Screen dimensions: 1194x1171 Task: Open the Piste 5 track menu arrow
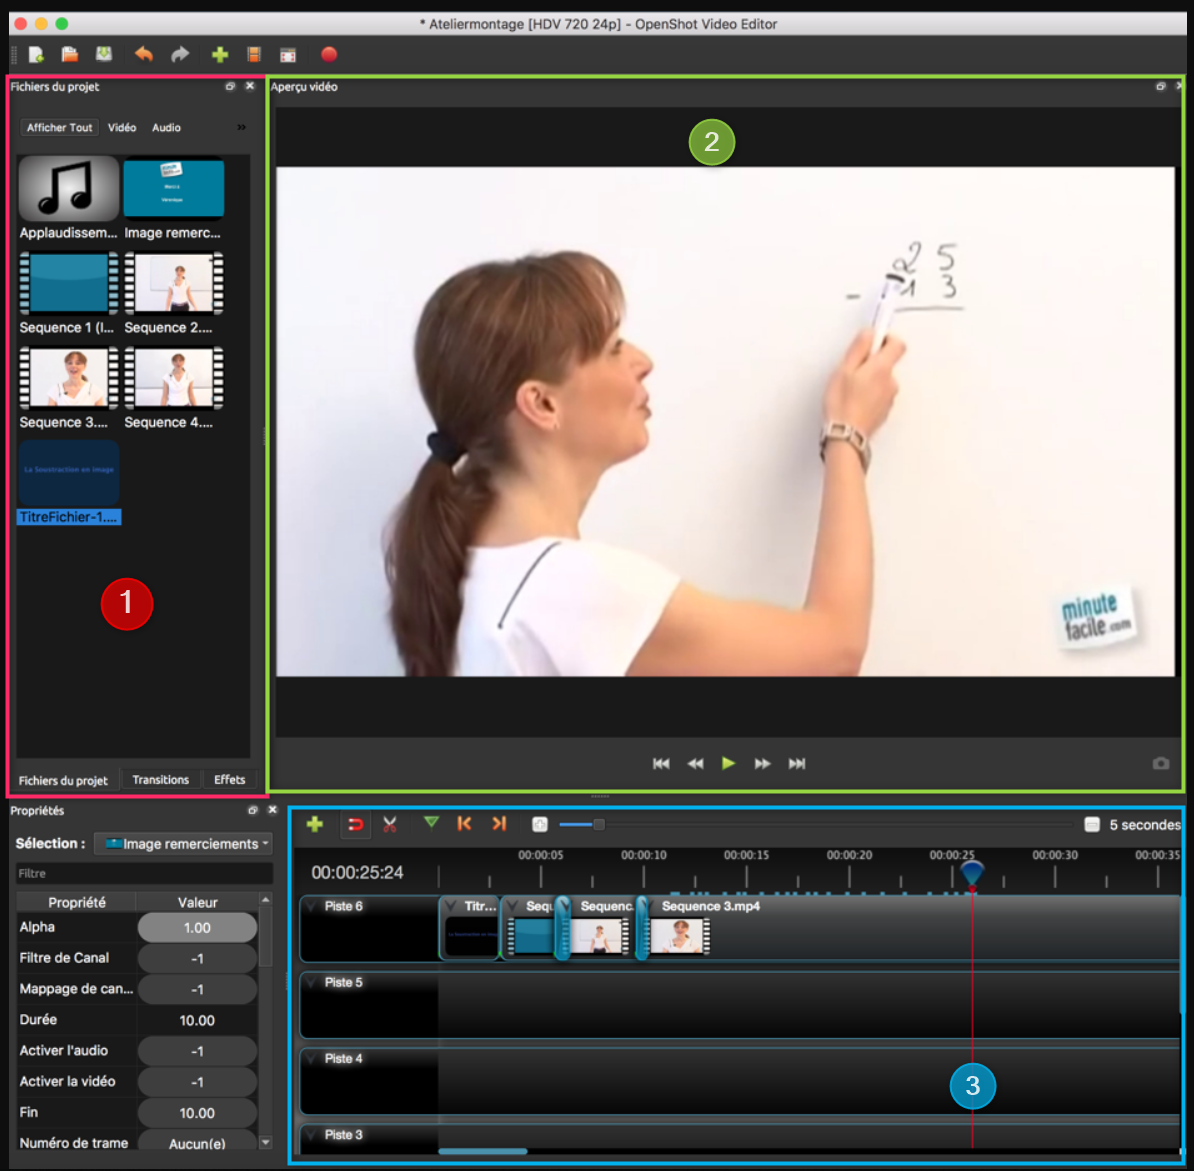click(x=311, y=982)
